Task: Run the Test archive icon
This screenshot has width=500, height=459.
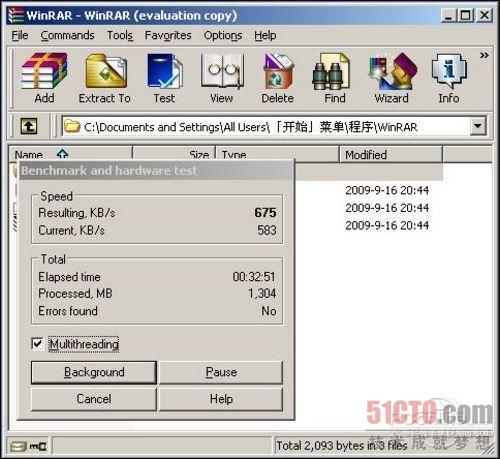Action: coord(165,71)
